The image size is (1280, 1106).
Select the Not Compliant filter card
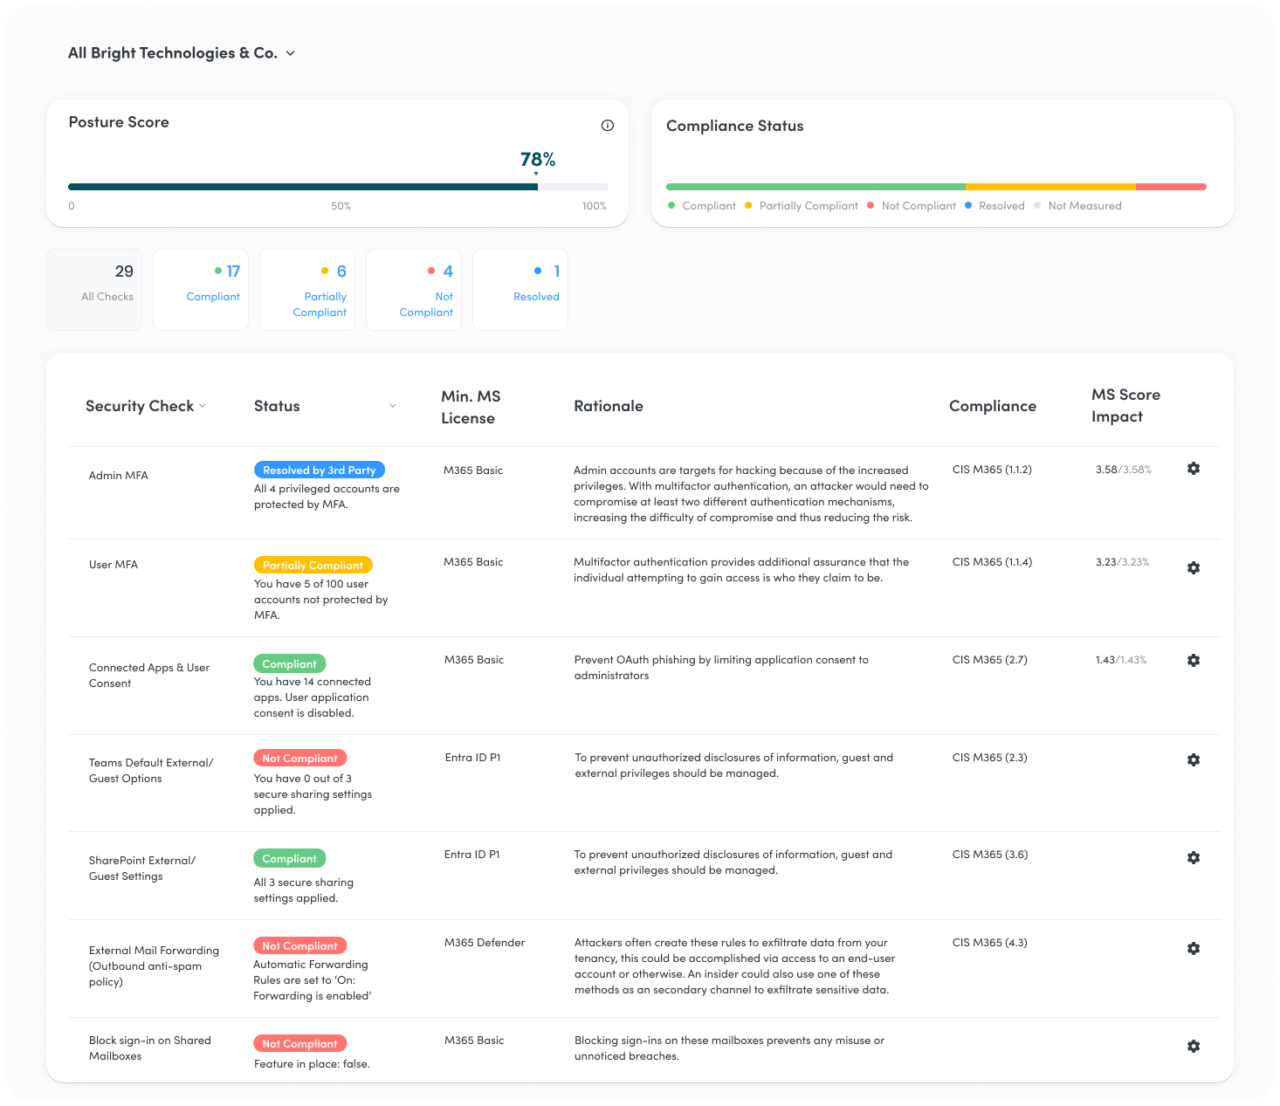(x=413, y=289)
